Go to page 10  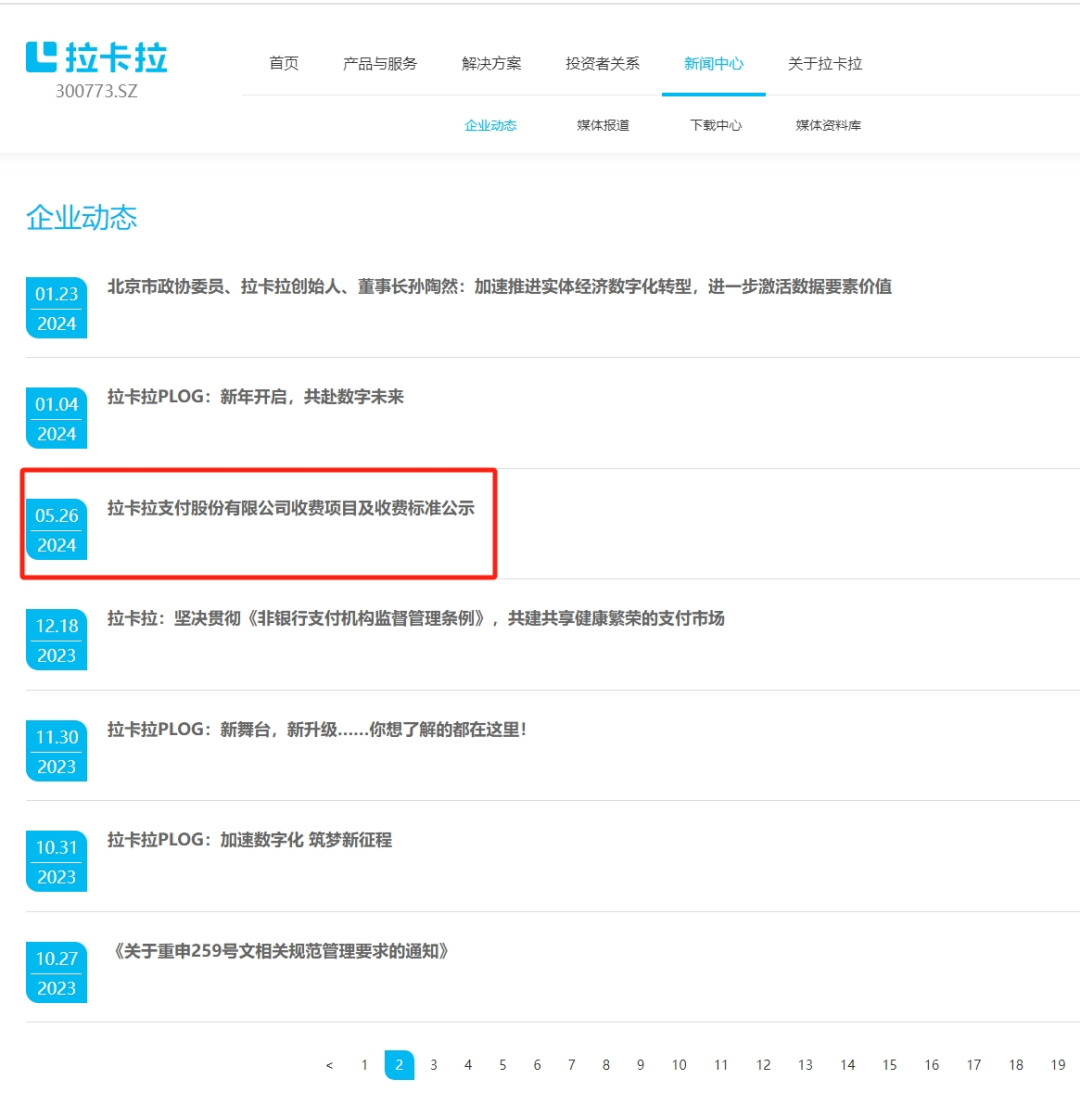[x=679, y=1065]
